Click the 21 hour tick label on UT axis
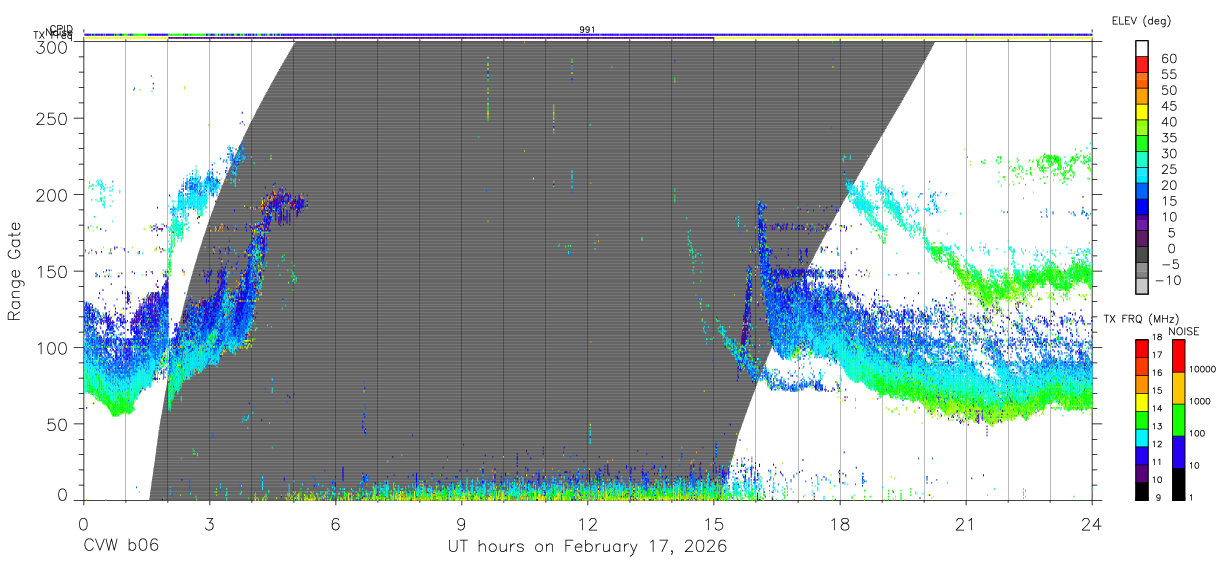The image size is (1228, 567). pyautogui.click(x=966, y=523)
